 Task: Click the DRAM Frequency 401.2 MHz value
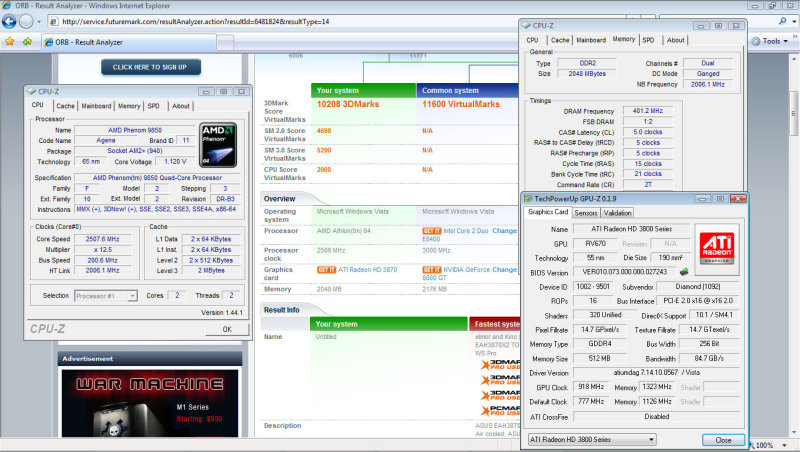[648, 111]
